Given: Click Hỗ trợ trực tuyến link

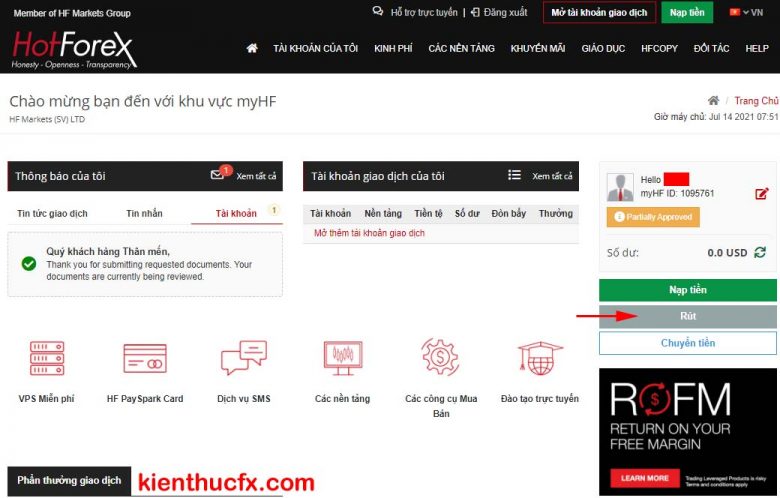Looking at the screenshot, I should click(424, 12).
